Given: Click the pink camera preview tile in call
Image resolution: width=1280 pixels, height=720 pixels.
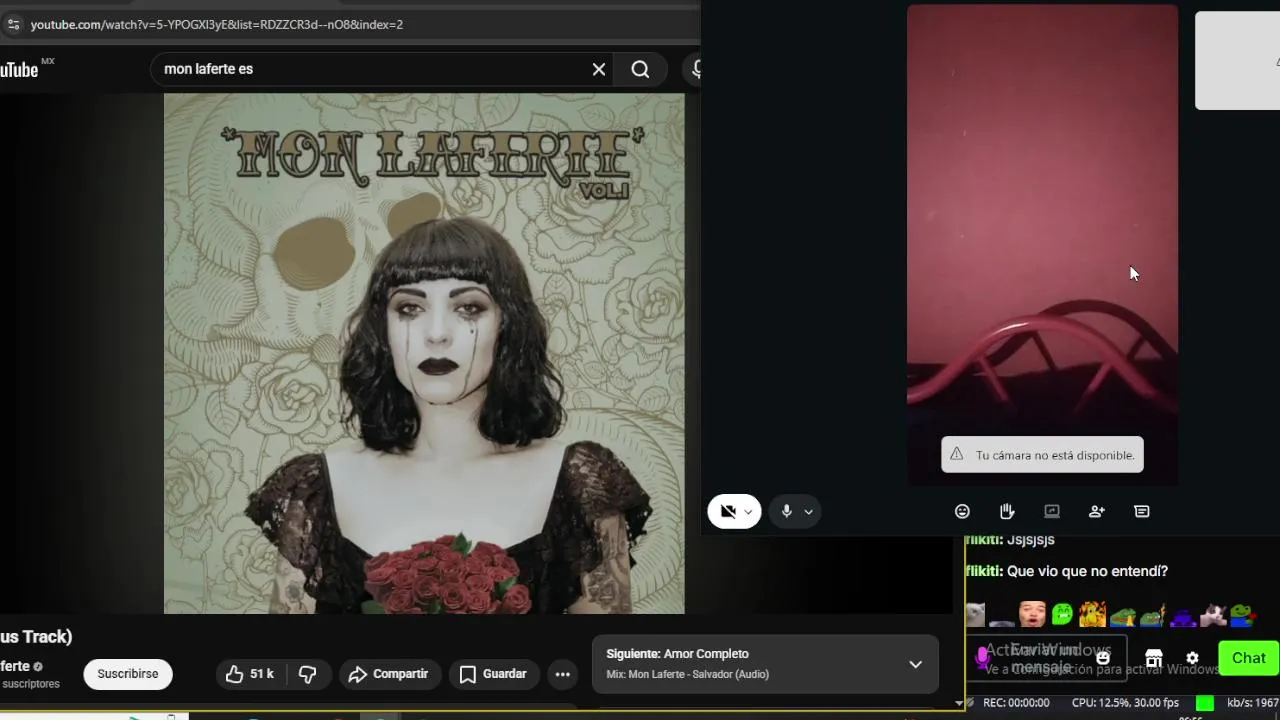Looking at the screenshot, I should pyautogui.click(x=1042, y=245).
